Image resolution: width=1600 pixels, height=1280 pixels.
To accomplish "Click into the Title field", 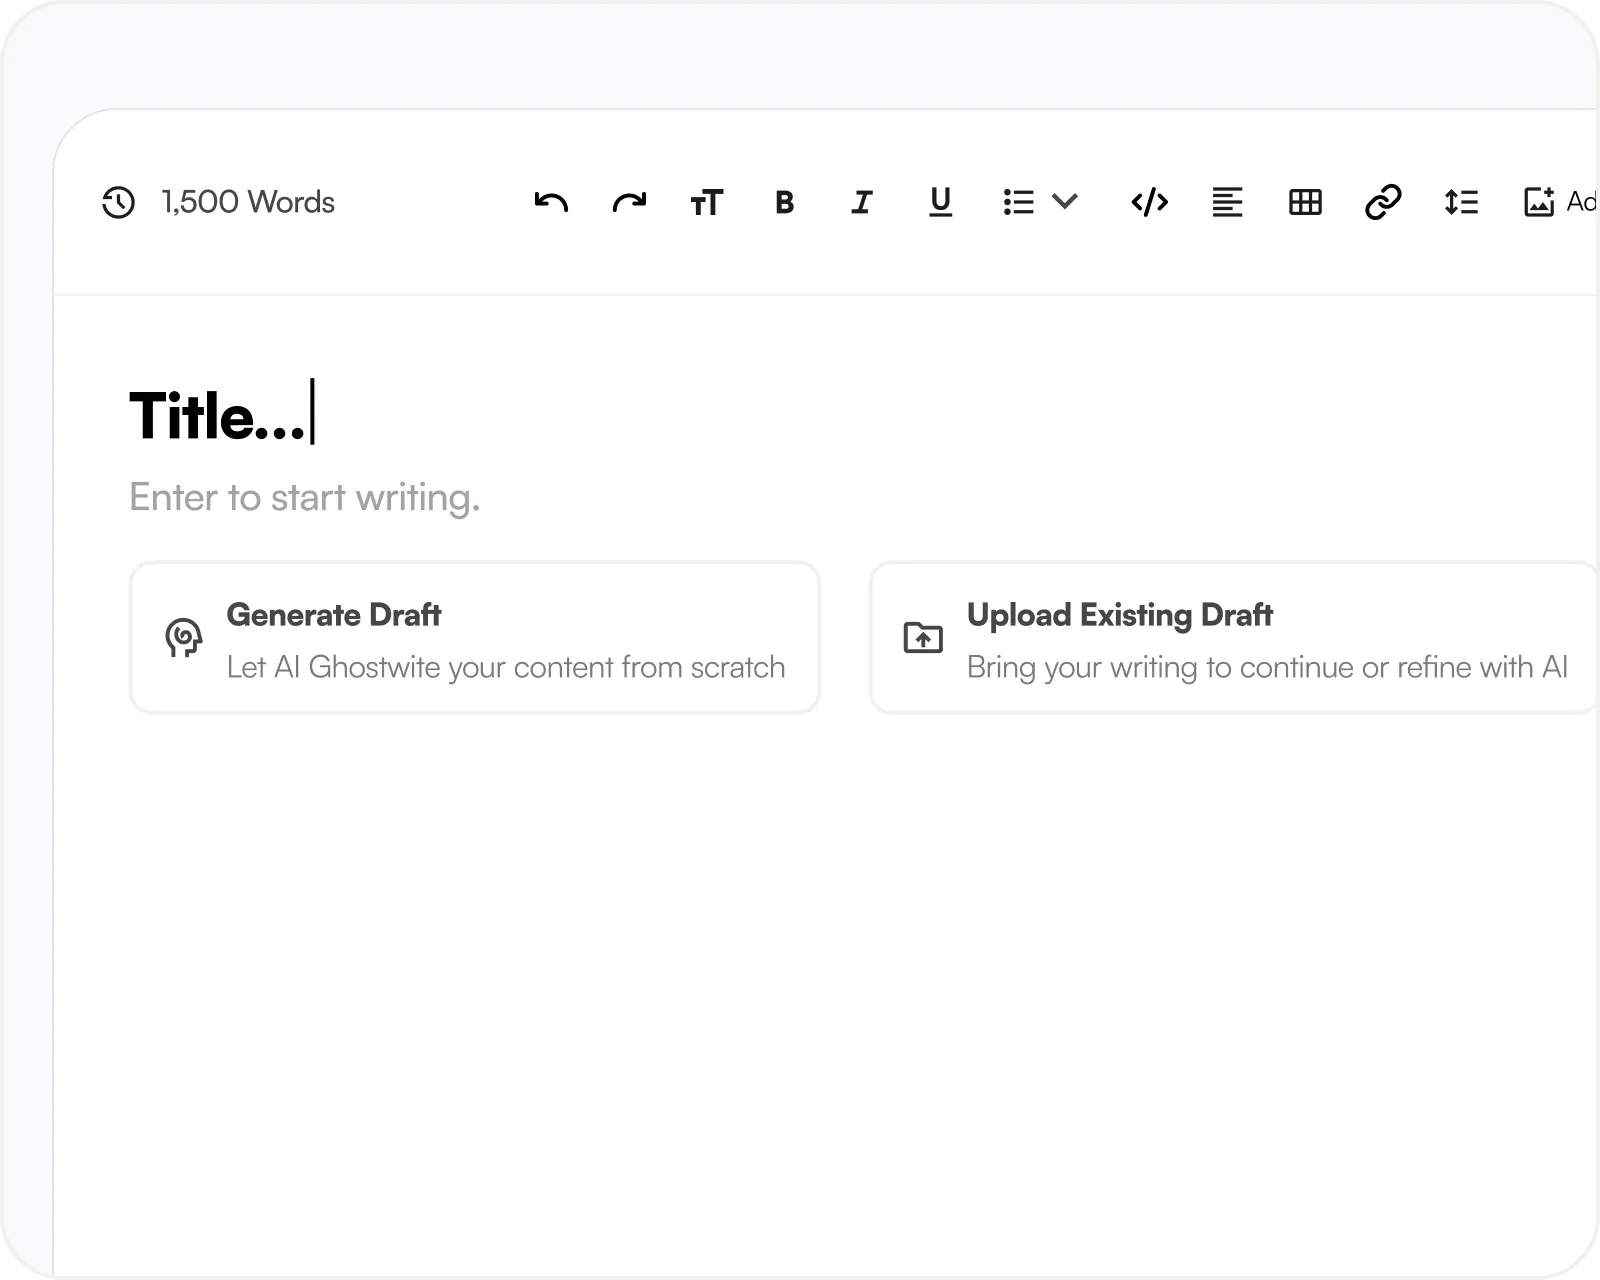I will pyautogui.click(x=218, y=417).
